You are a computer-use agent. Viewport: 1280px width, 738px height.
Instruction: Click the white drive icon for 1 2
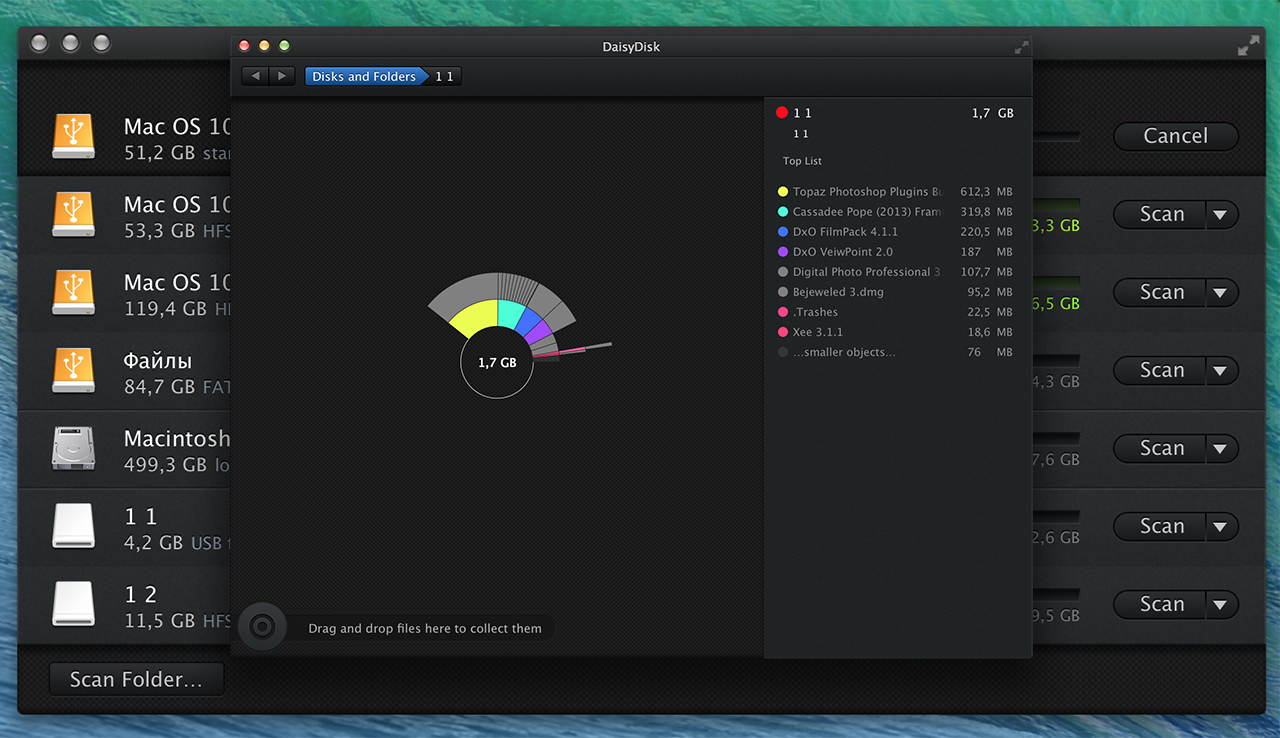(73, 604)
